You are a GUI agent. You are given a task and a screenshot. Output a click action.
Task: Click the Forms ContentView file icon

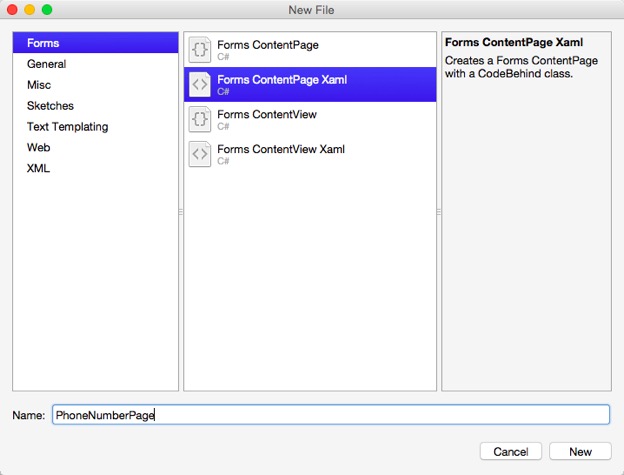199,119
